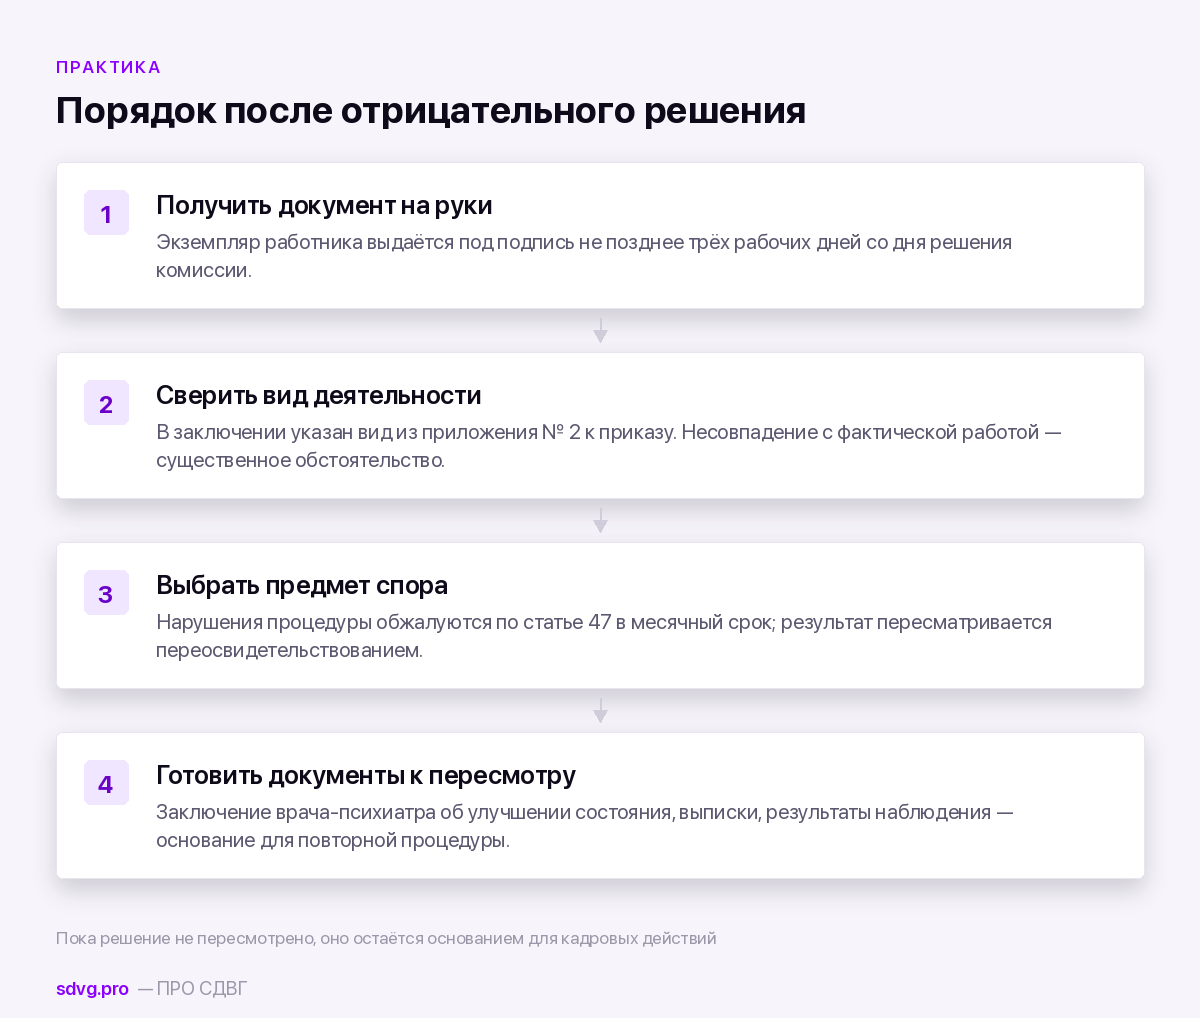Click the text starting 'Экземпляр работника выдаётся'
1200x1018 pixels.
pyautogui.click(x=584, y=256)
